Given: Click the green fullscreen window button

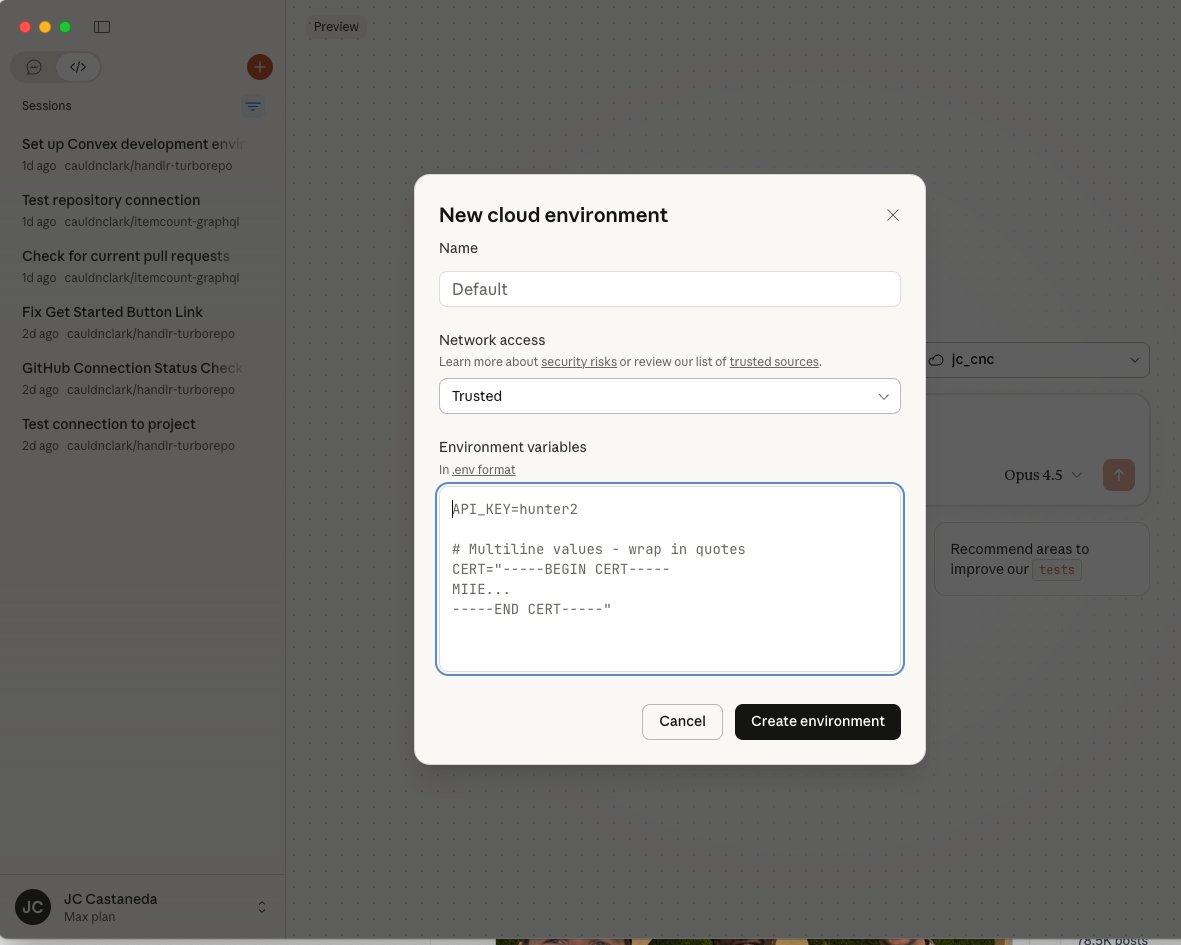Looking at the screenshot, I should 66,27.
